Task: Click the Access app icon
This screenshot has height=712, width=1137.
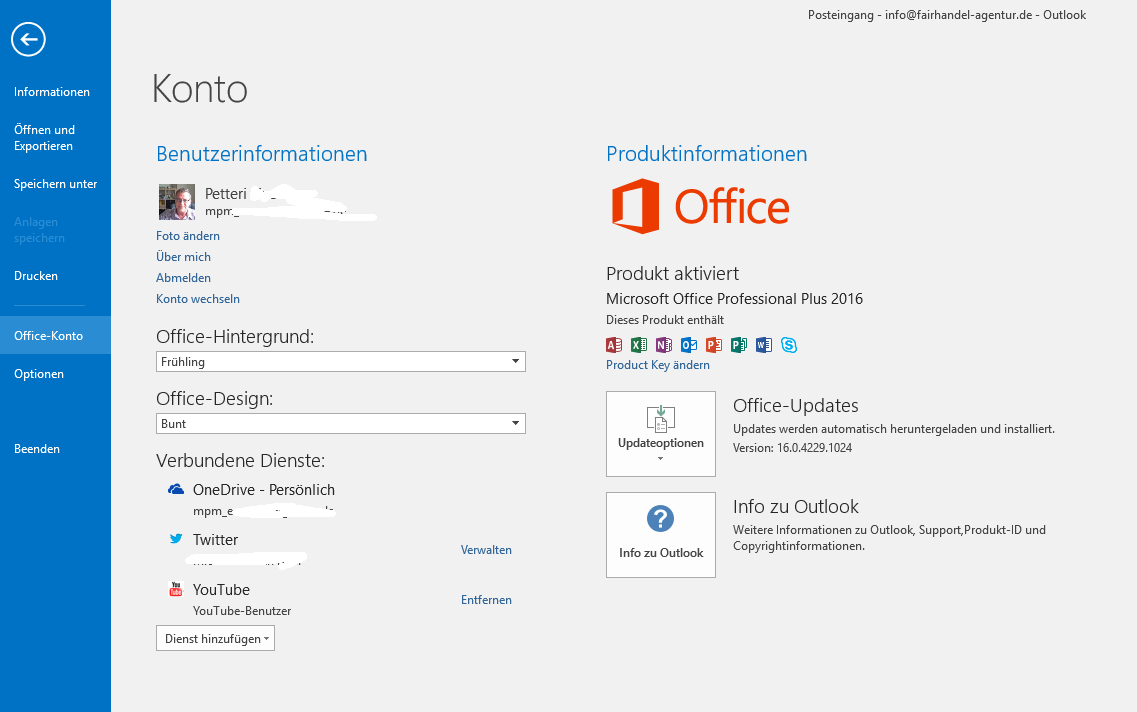Action: (613, 345)
